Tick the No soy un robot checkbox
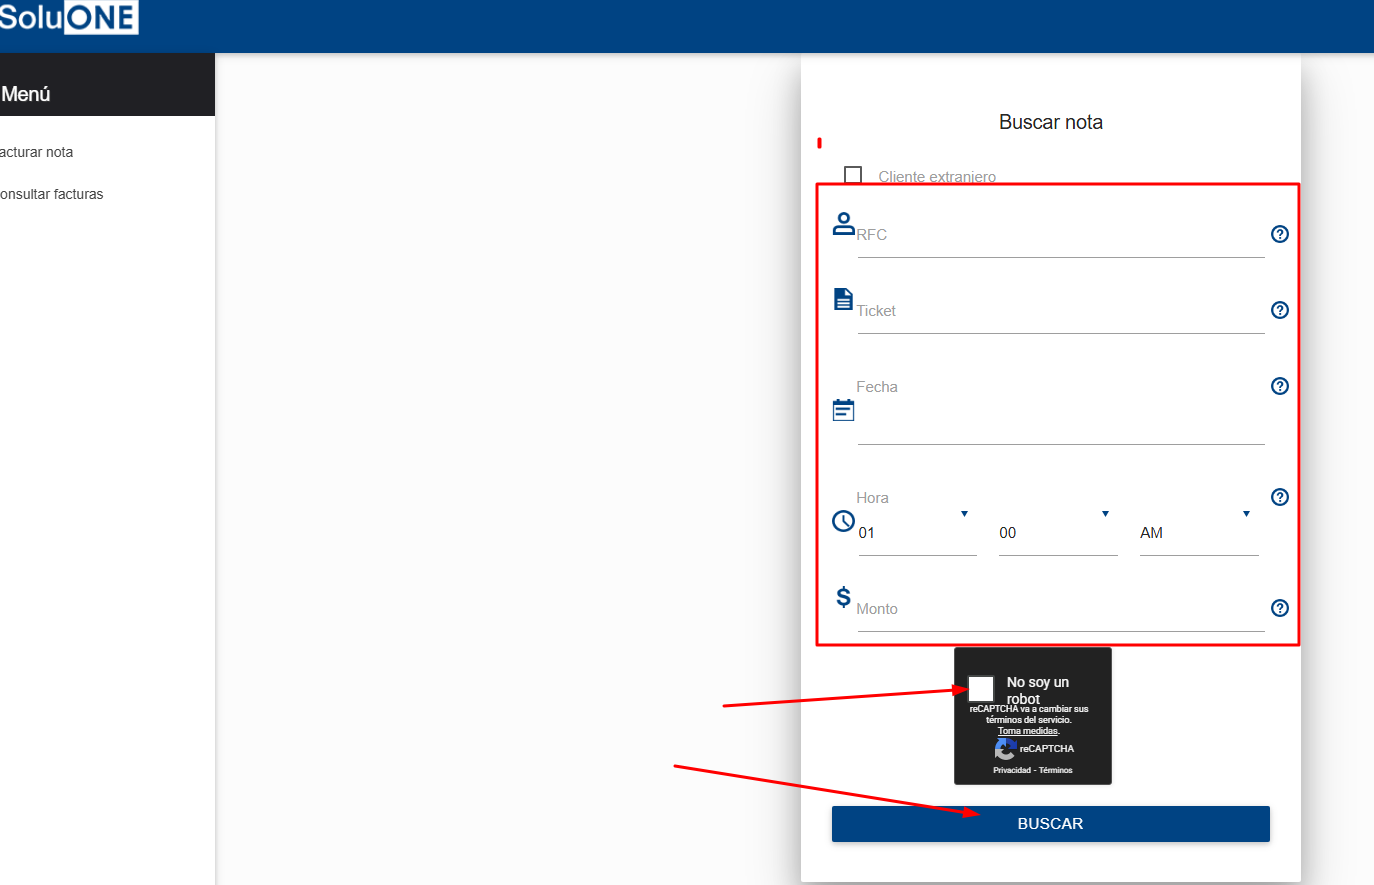The width and height of the screenshot is (1374, 885). point(981,688)
